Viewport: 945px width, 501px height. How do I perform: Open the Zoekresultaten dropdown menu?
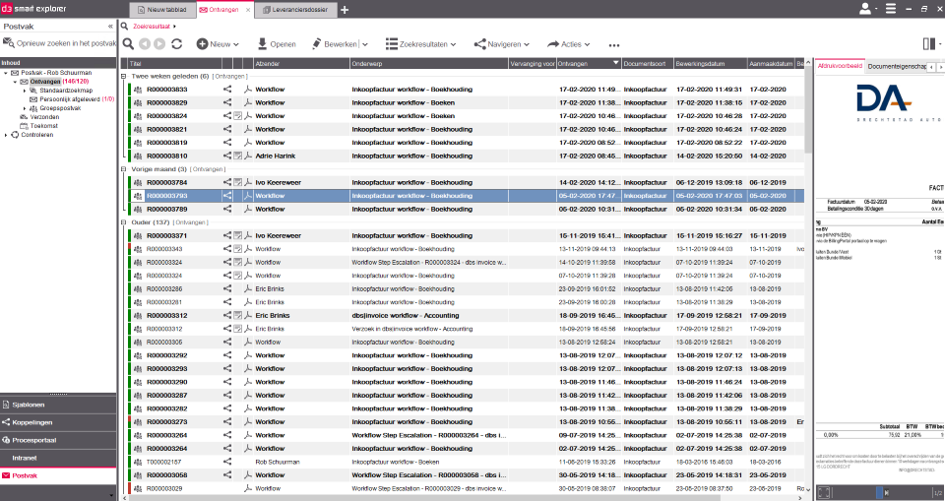(x=421, y=44)
